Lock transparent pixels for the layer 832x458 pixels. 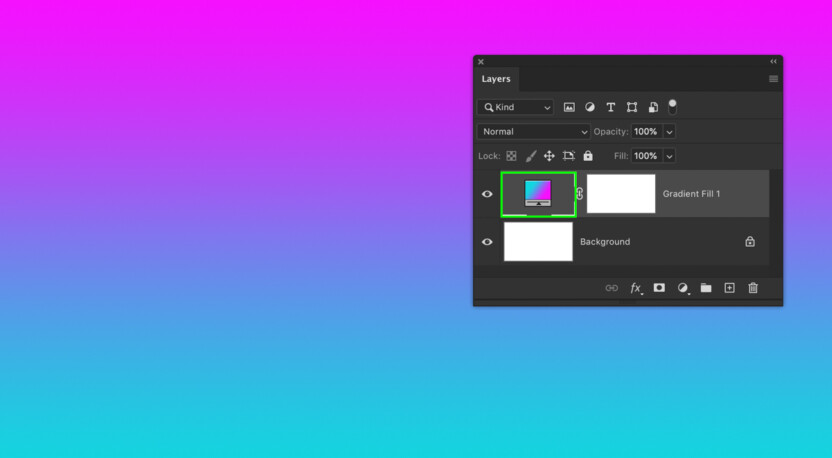pyautogui.click(x=511, y=156)
